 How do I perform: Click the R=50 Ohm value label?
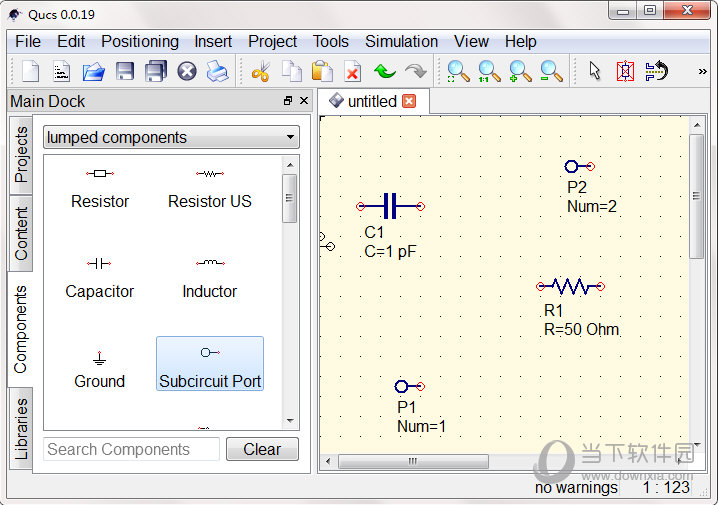(x=581, y=329)
